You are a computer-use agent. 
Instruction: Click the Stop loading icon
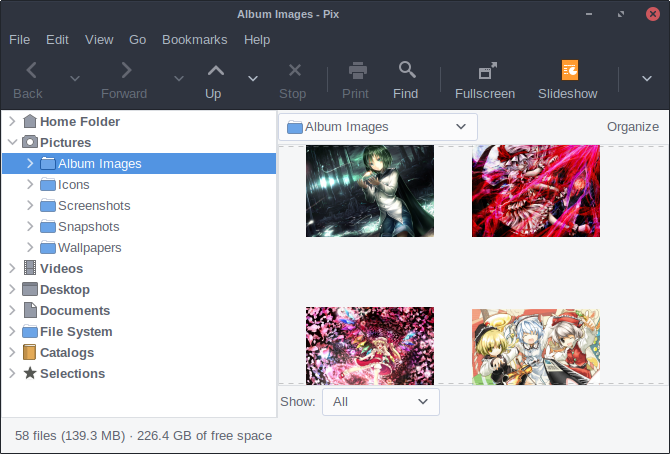294,70
